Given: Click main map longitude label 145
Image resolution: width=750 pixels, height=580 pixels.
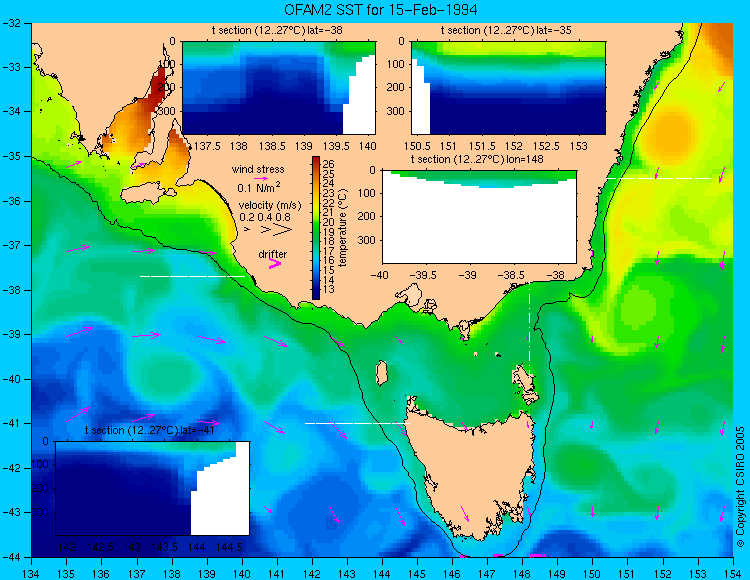Looking at the screenshot, I should [417, 573].
